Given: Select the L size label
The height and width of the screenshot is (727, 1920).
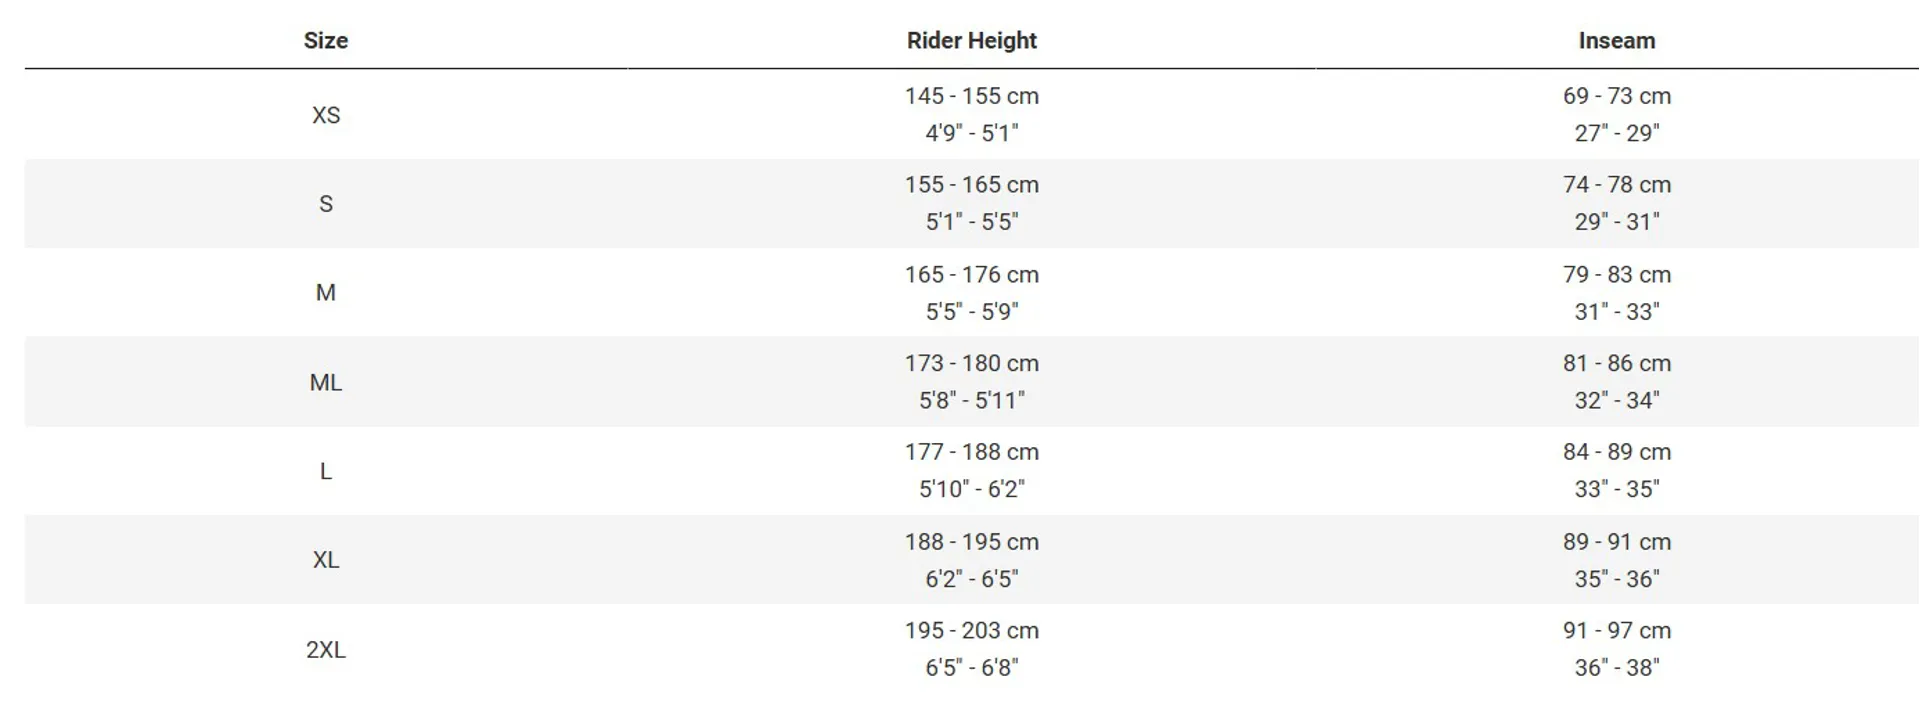Looking at the screenshot, I should pos(326,471).
